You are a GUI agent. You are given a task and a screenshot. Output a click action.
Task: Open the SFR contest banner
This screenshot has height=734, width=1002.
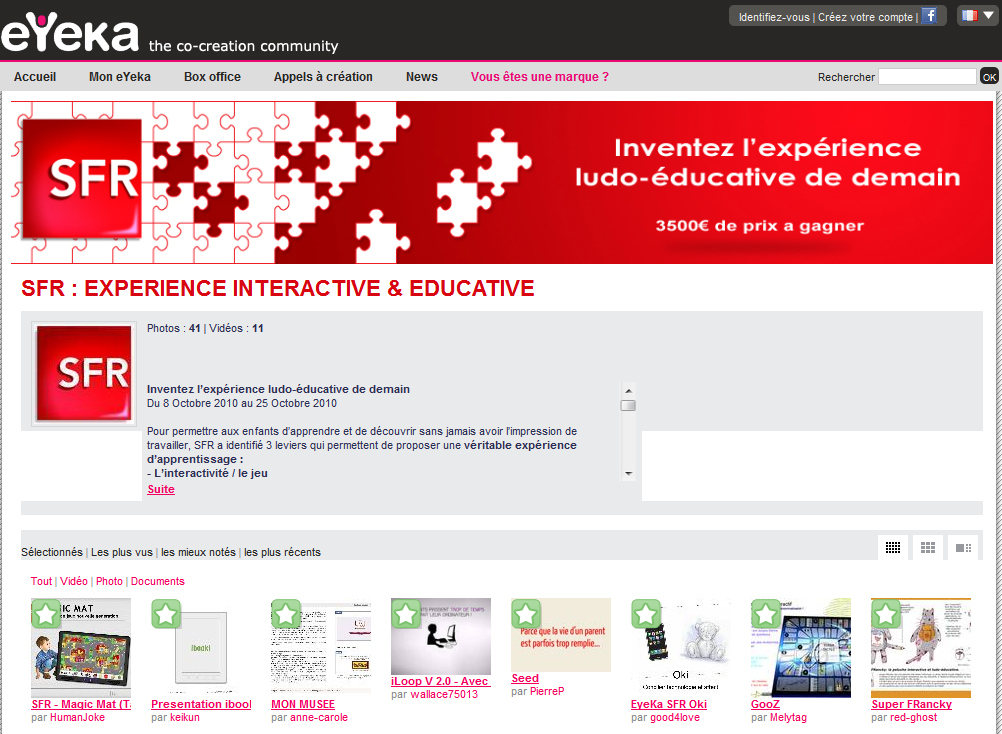pyautogui.click(x=502, y=182)
